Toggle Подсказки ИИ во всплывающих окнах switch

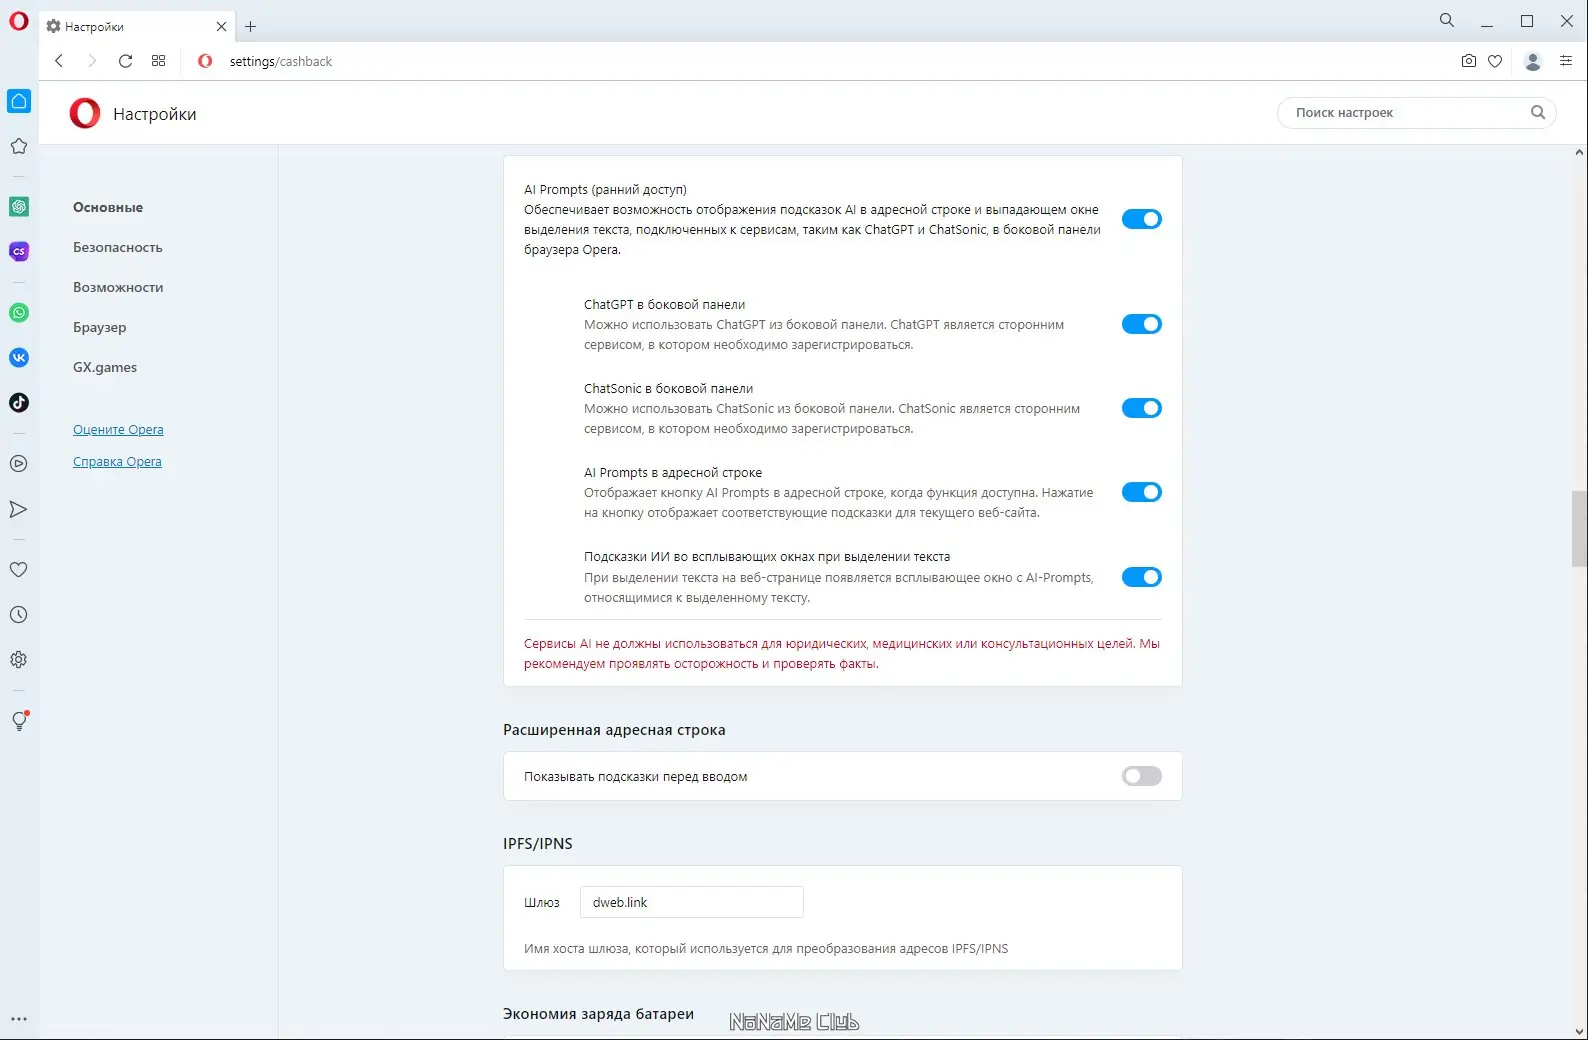[x=1141, y=577]
